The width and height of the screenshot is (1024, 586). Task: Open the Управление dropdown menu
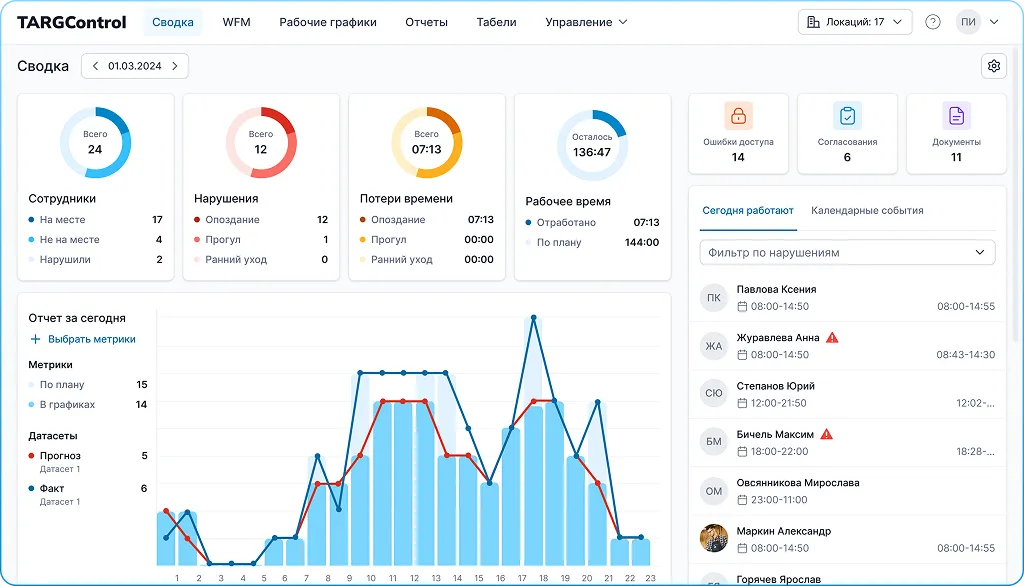586,22
